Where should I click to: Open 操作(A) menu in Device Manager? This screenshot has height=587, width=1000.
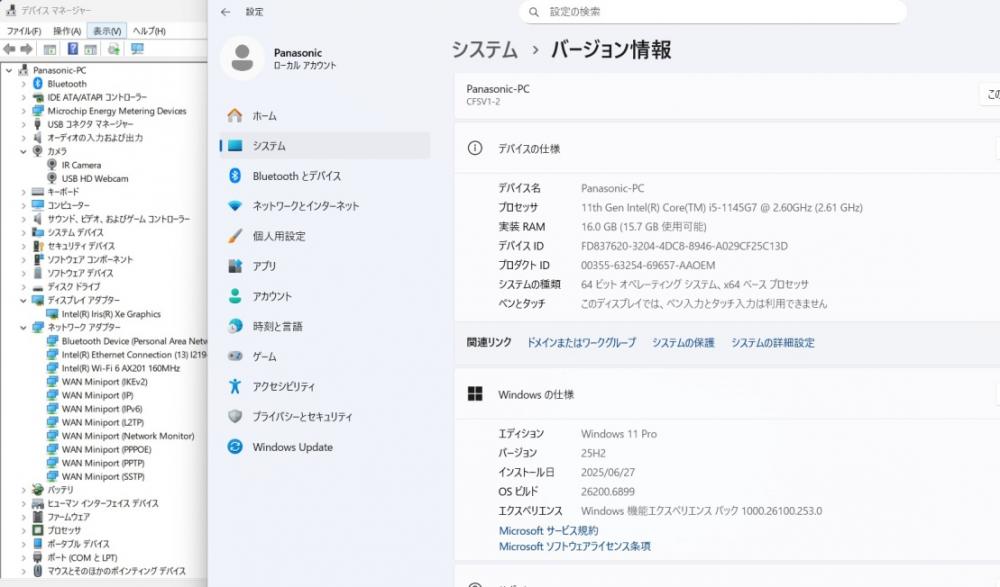click(x=67, y=31)
